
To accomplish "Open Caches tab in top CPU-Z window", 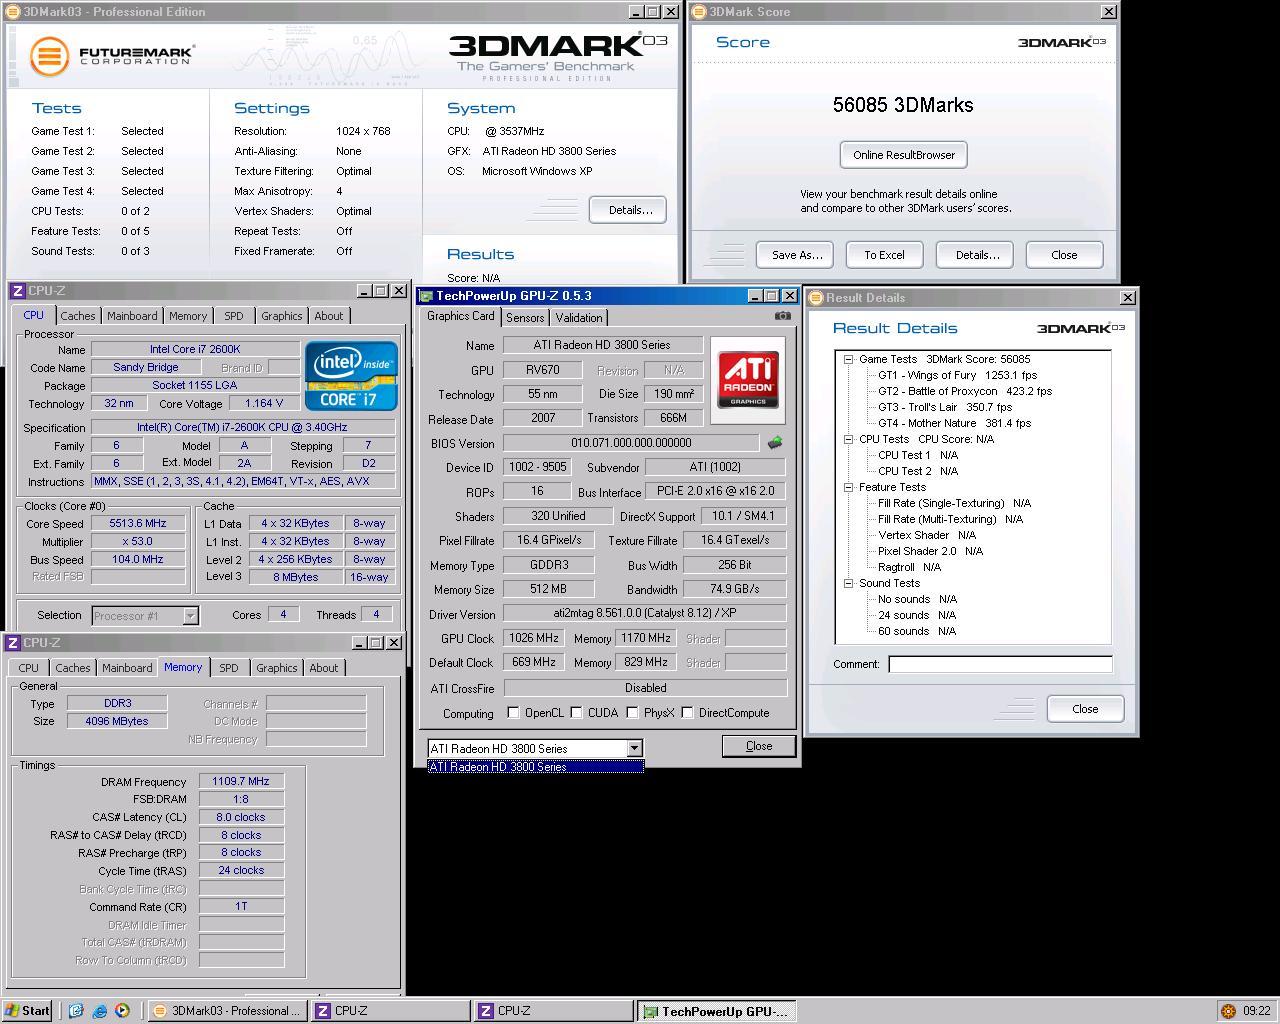I will pyautogui.click(x=77, y=316).
